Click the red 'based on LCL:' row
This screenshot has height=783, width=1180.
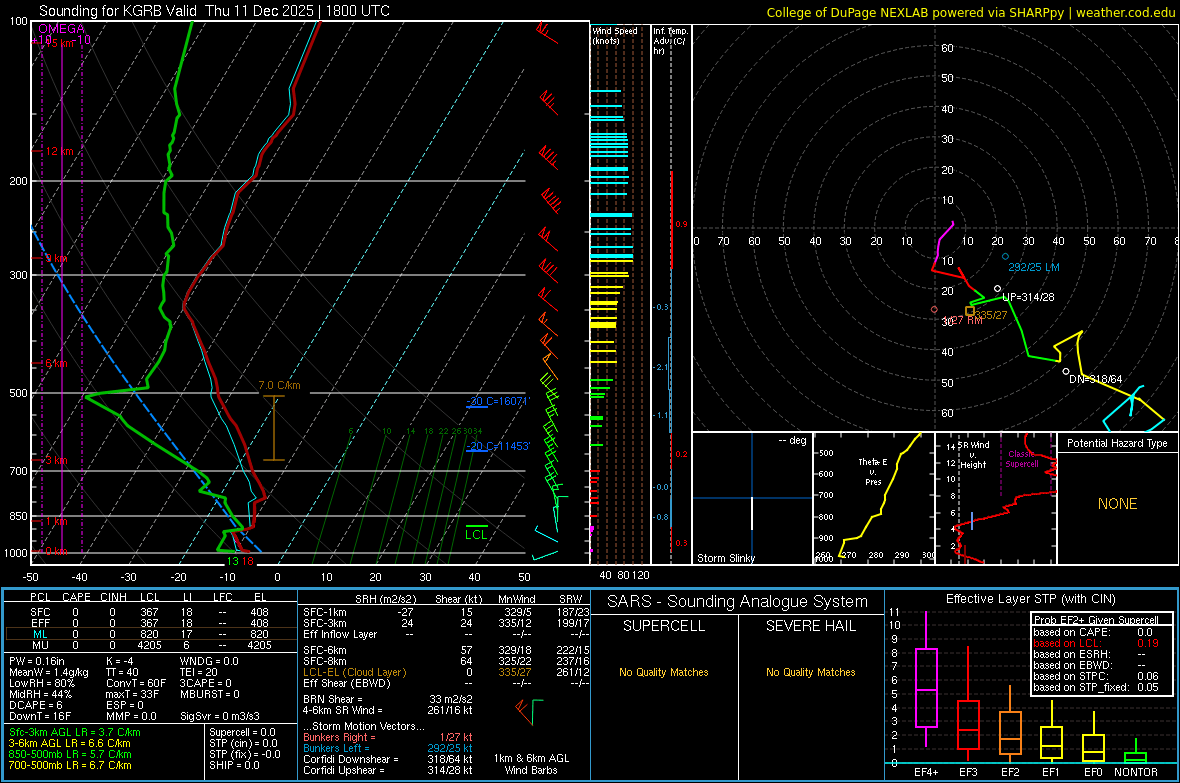tap(1096, 643)
